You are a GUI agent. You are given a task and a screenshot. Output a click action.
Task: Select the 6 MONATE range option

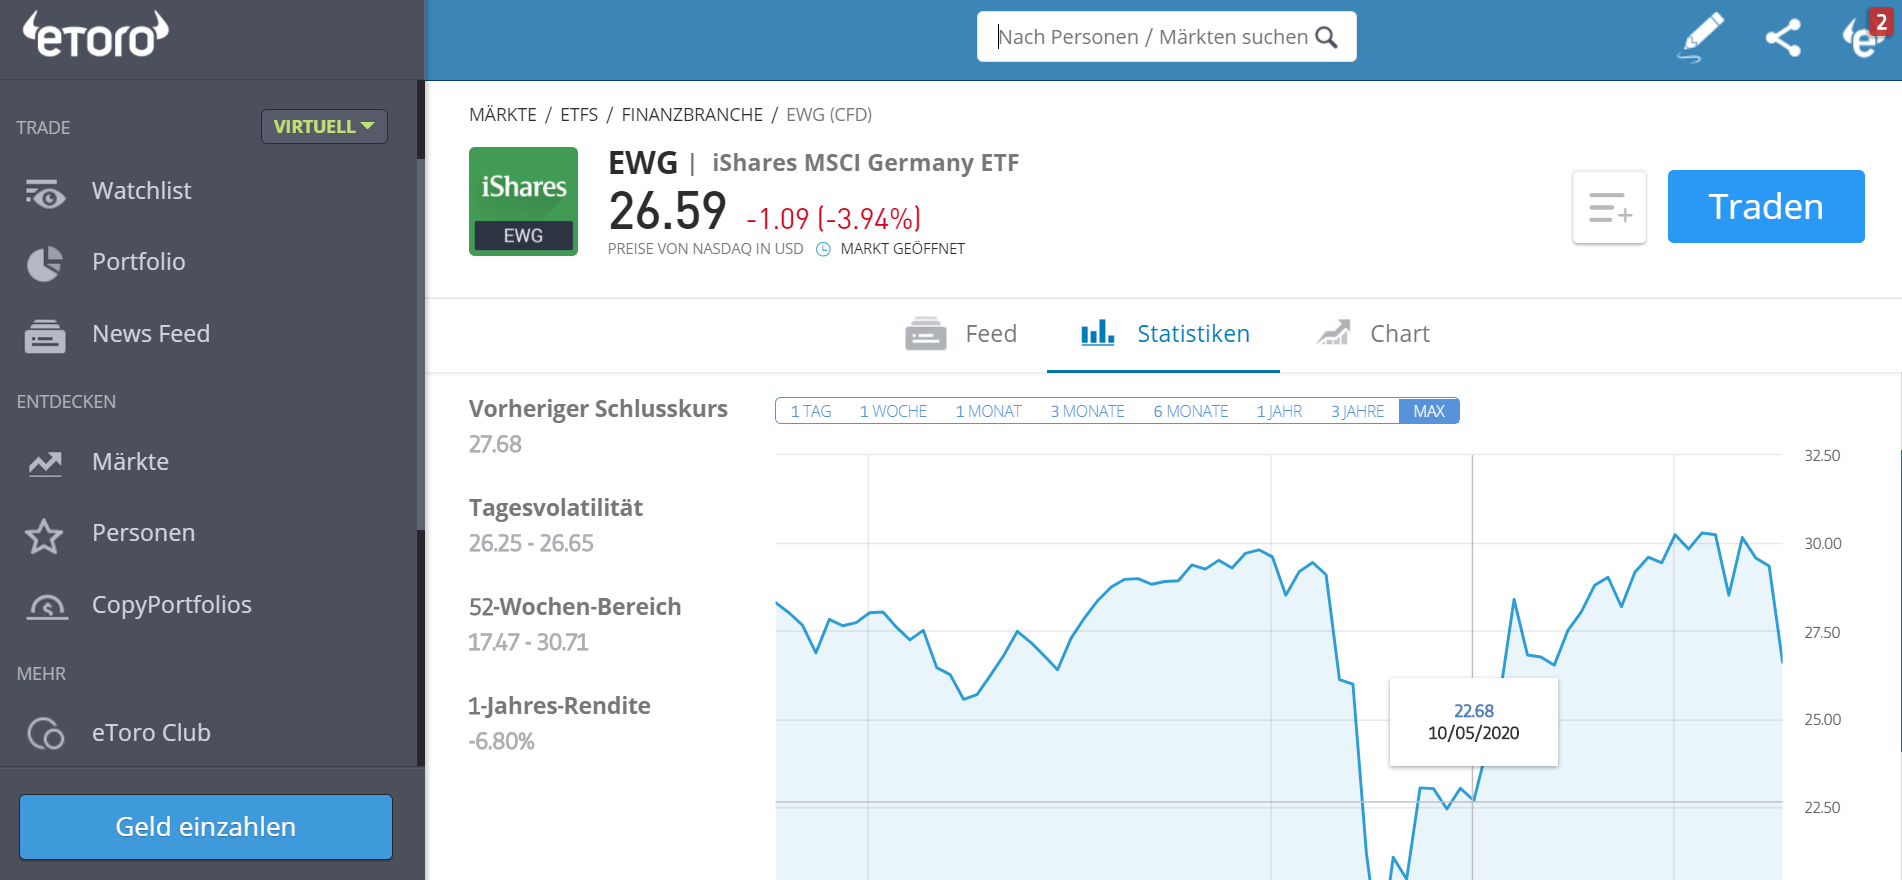tap(1190, 410)
